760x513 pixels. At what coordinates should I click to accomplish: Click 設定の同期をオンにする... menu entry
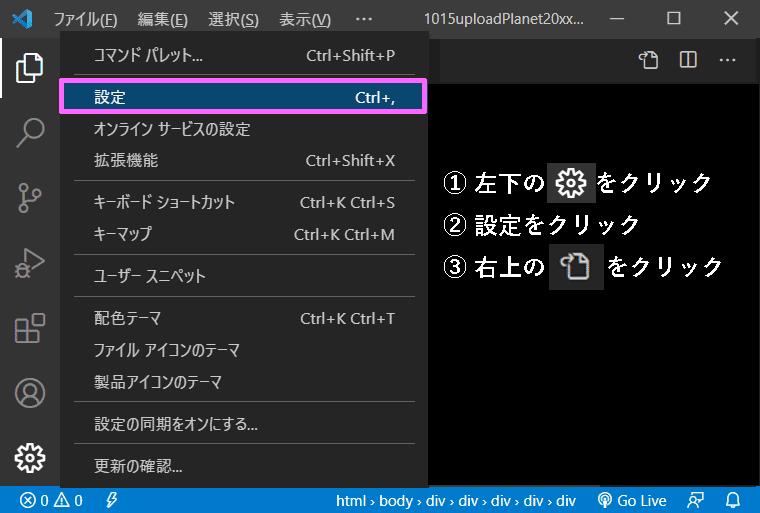244,424
